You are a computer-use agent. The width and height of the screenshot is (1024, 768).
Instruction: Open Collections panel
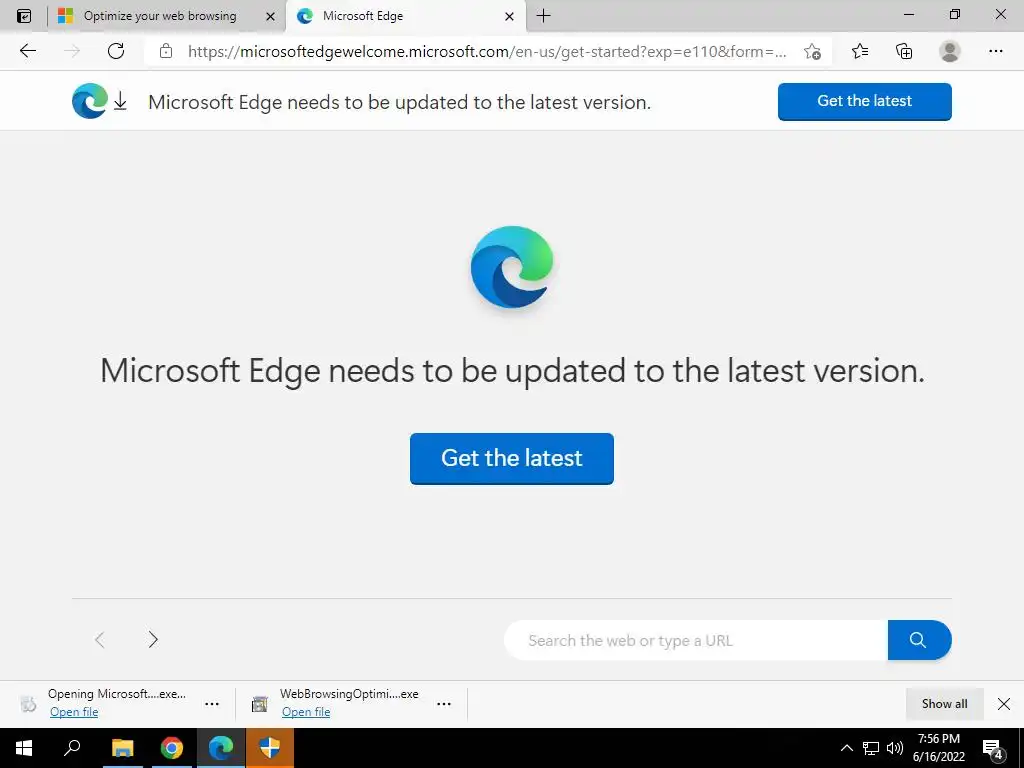tap(904, 51)
